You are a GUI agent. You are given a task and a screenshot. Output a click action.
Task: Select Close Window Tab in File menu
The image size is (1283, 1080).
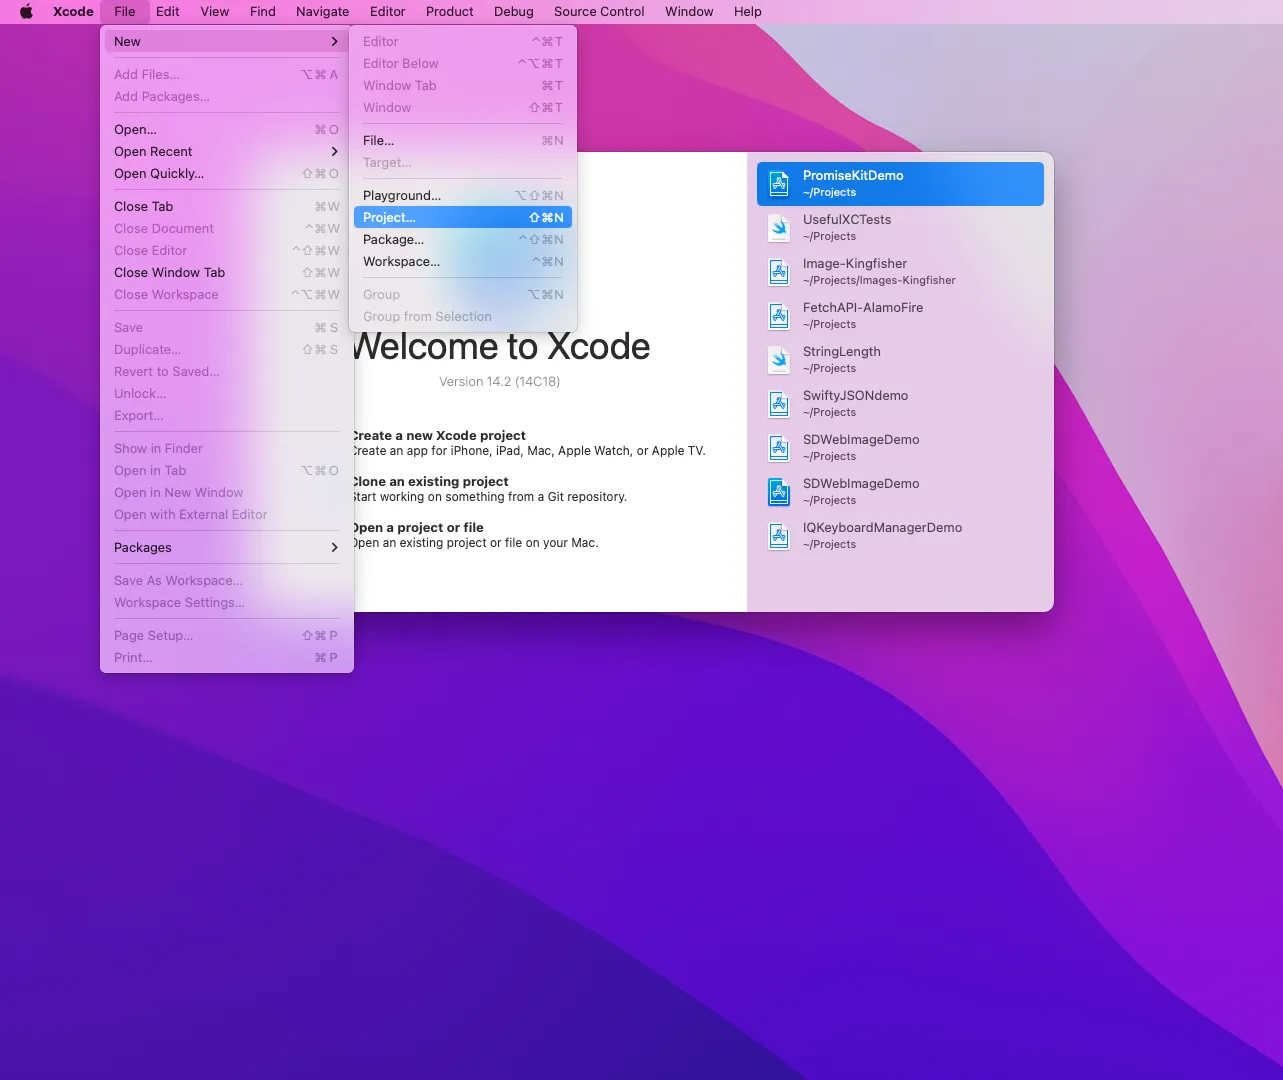coord(227,273)
